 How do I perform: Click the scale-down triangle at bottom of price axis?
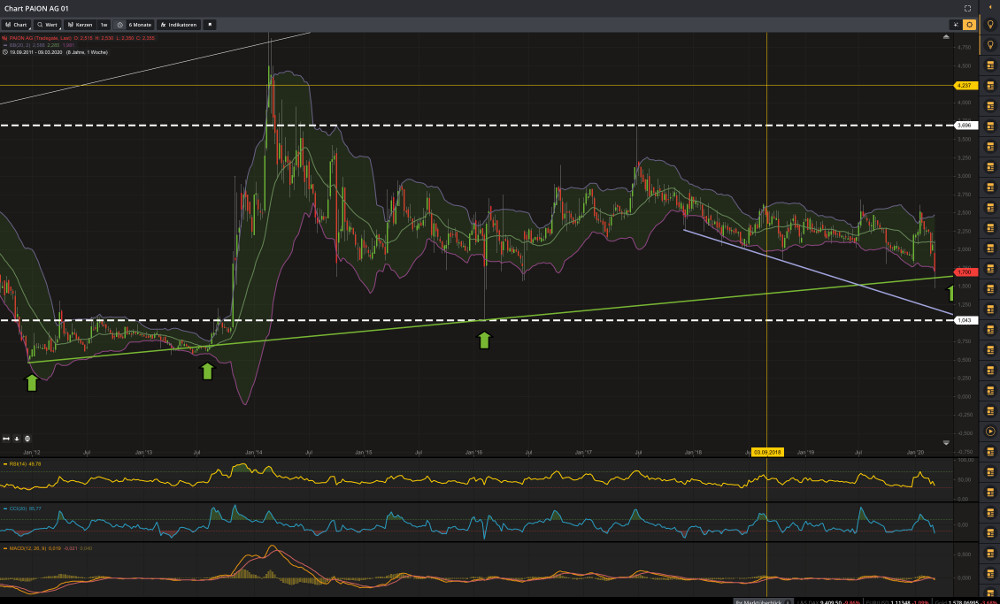point(946,443)
